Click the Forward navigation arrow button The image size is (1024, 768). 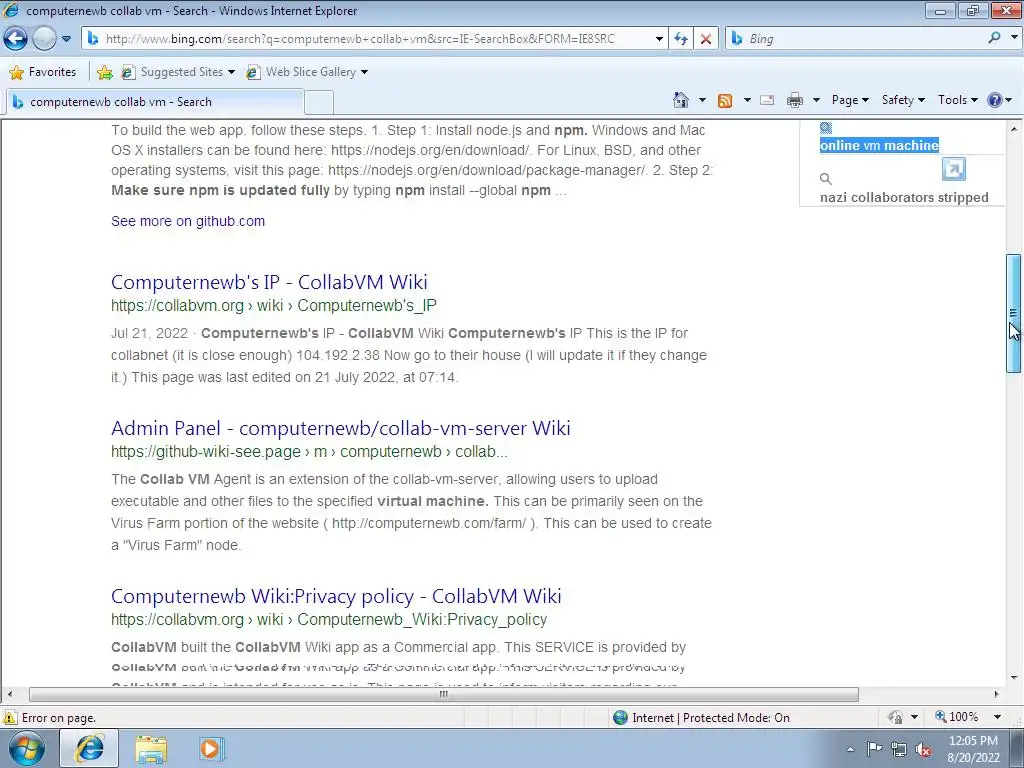(44, 39)
